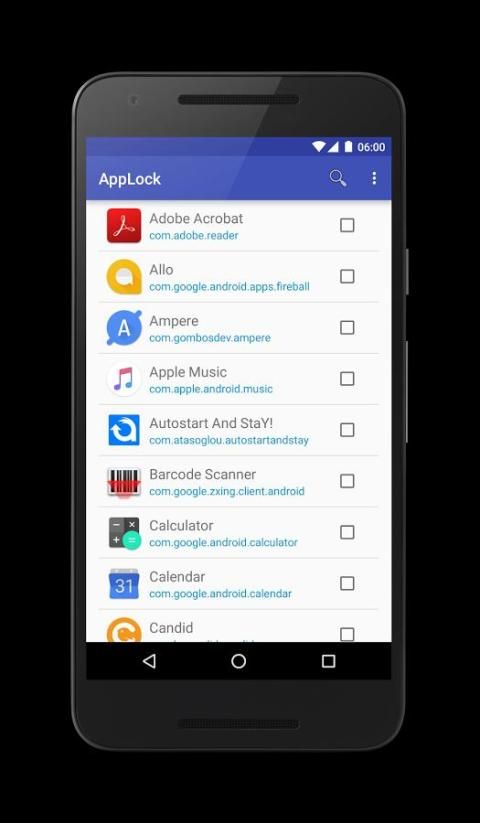The height and width of the screenshot is (823, 480).
Task: Tap the Barcode Scanner icon
Action: coord(124,482)
